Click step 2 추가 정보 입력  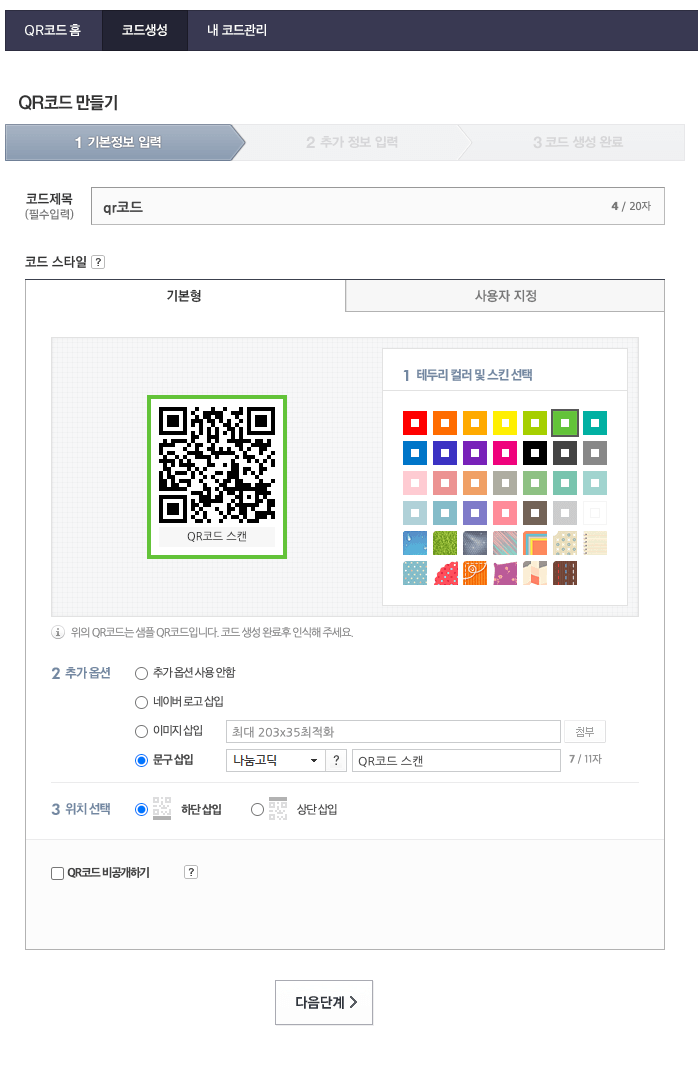point(352,142)
